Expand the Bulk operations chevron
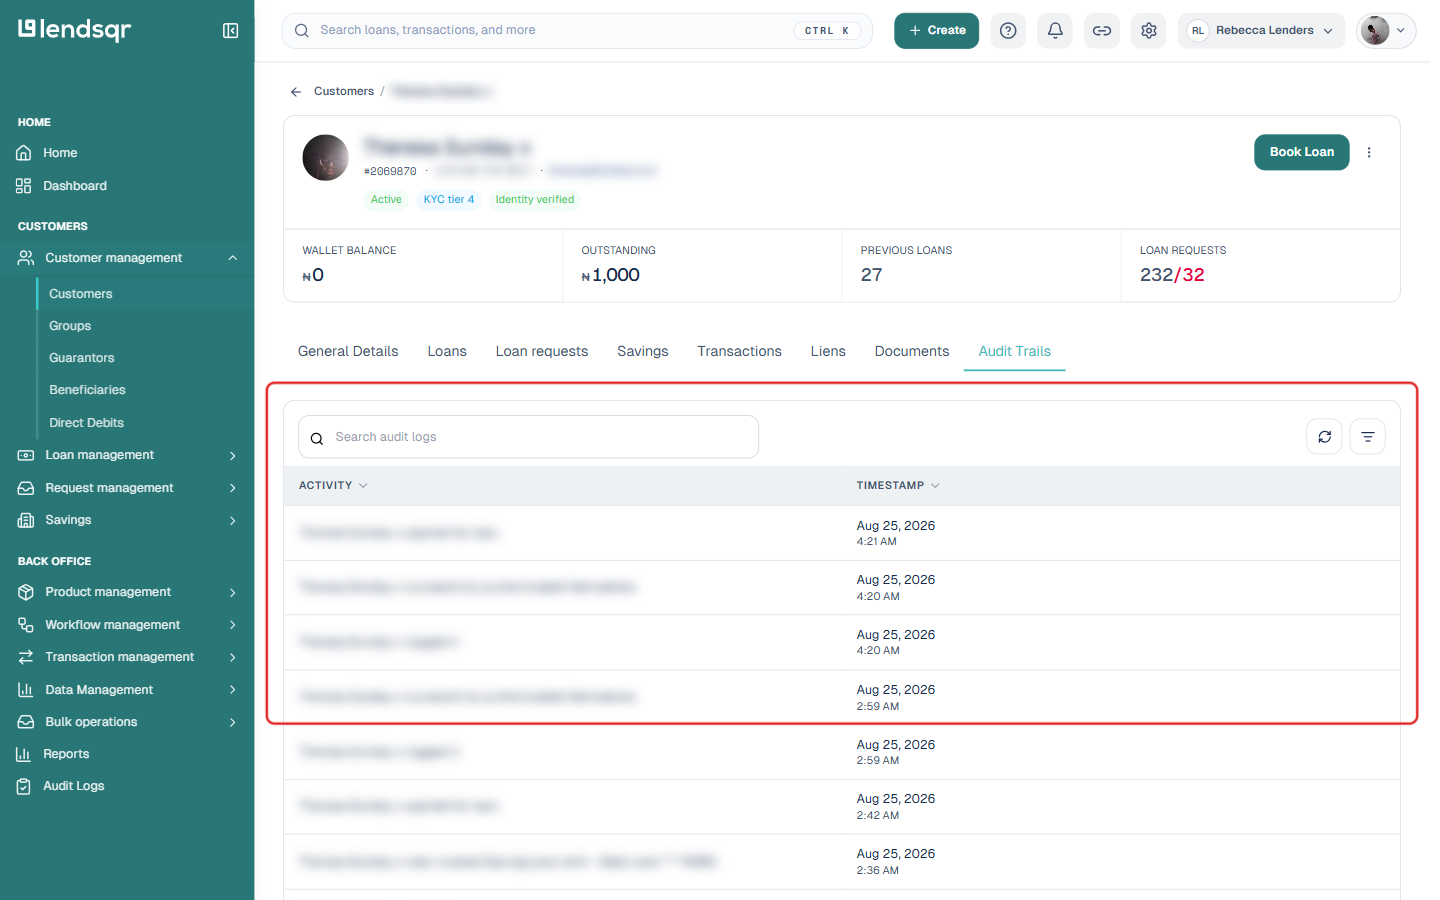1440x900 pixels. tap(233, 722)
